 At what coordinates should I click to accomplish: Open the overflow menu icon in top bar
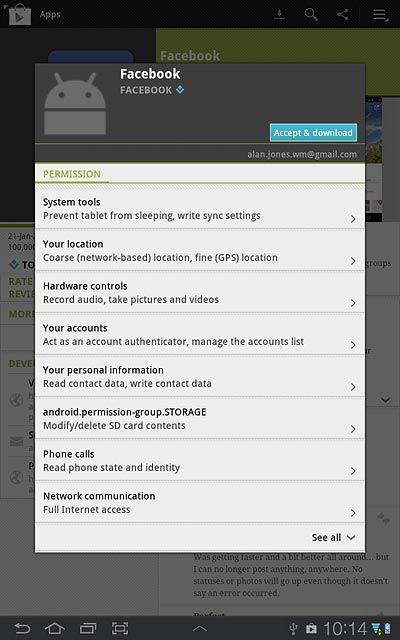(x=380, y=15)
